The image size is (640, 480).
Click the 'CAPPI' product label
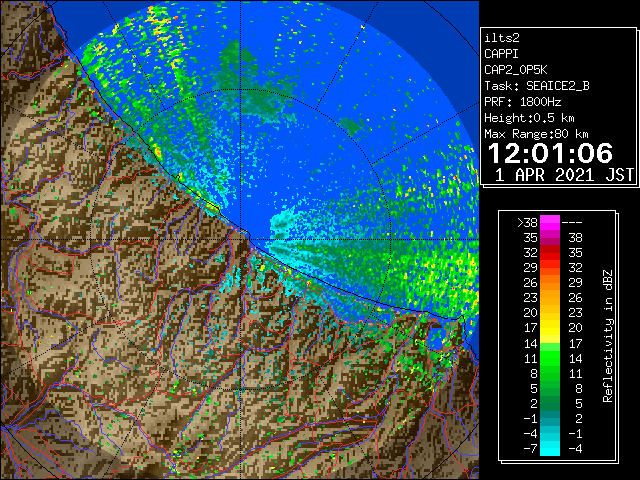coord(501,54)
